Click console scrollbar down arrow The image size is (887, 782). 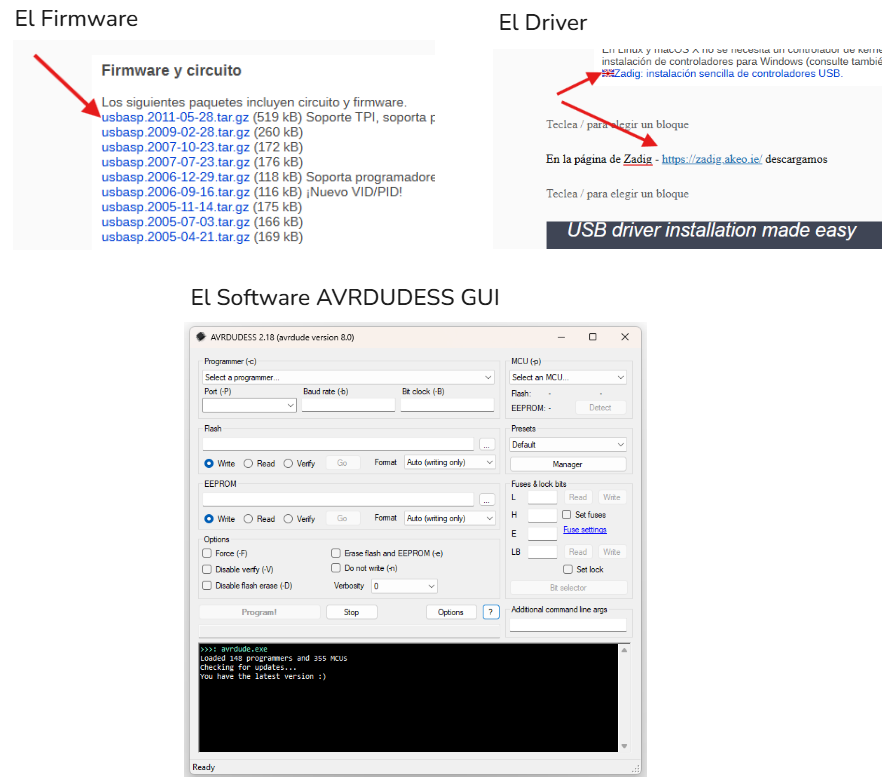625,746
